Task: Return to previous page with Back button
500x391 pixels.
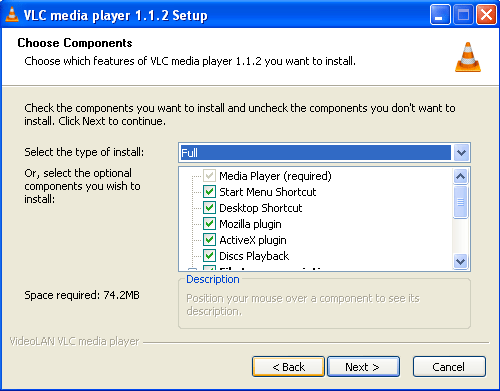Action: click(x=288, y=367)
